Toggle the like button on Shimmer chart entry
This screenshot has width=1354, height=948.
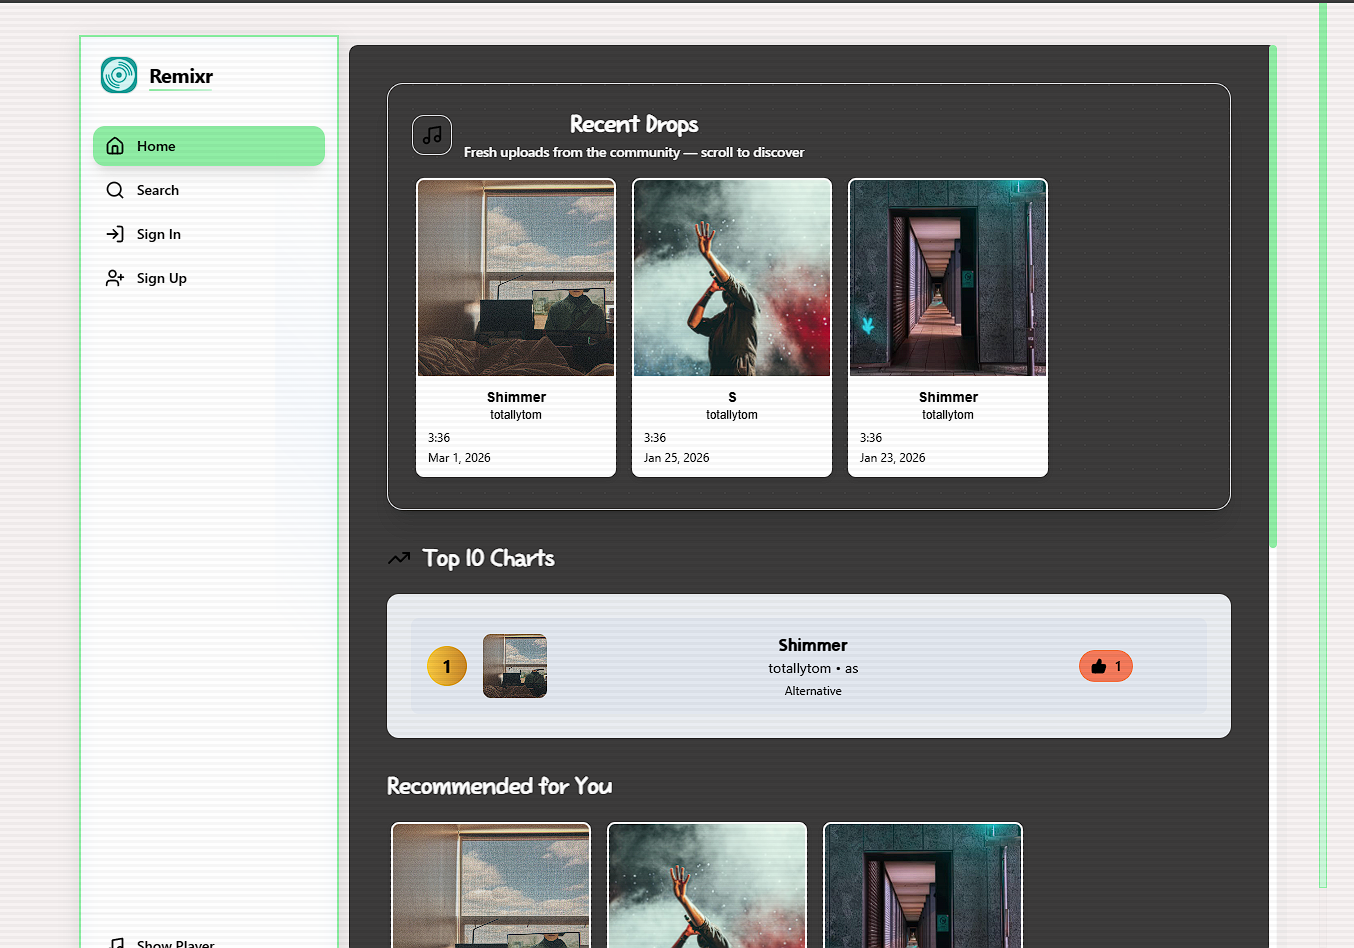(x=1105, y=666)
